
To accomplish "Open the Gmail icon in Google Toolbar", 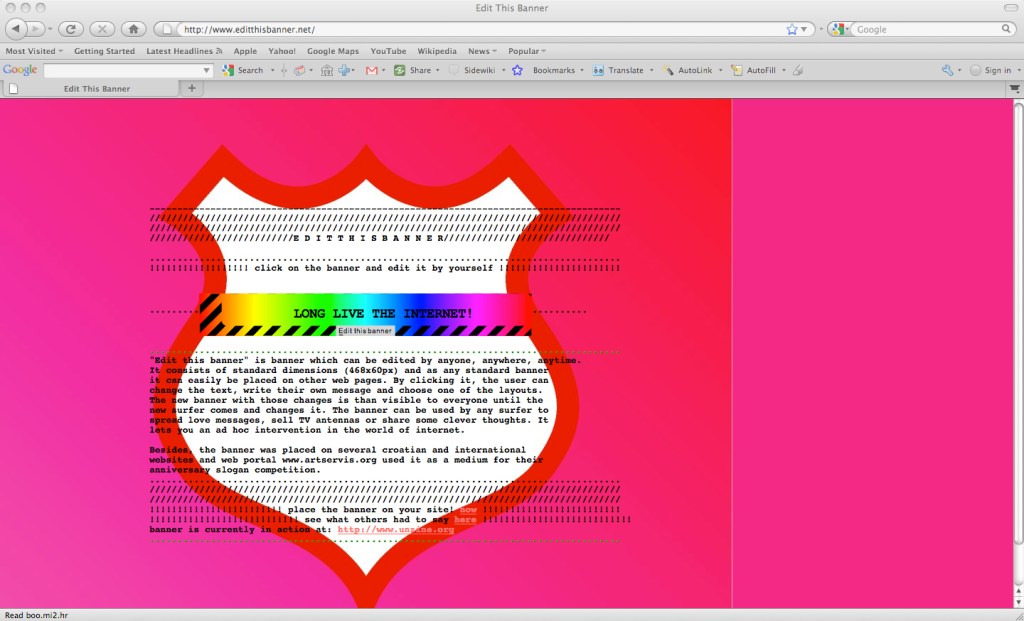I will click(372, 70).
